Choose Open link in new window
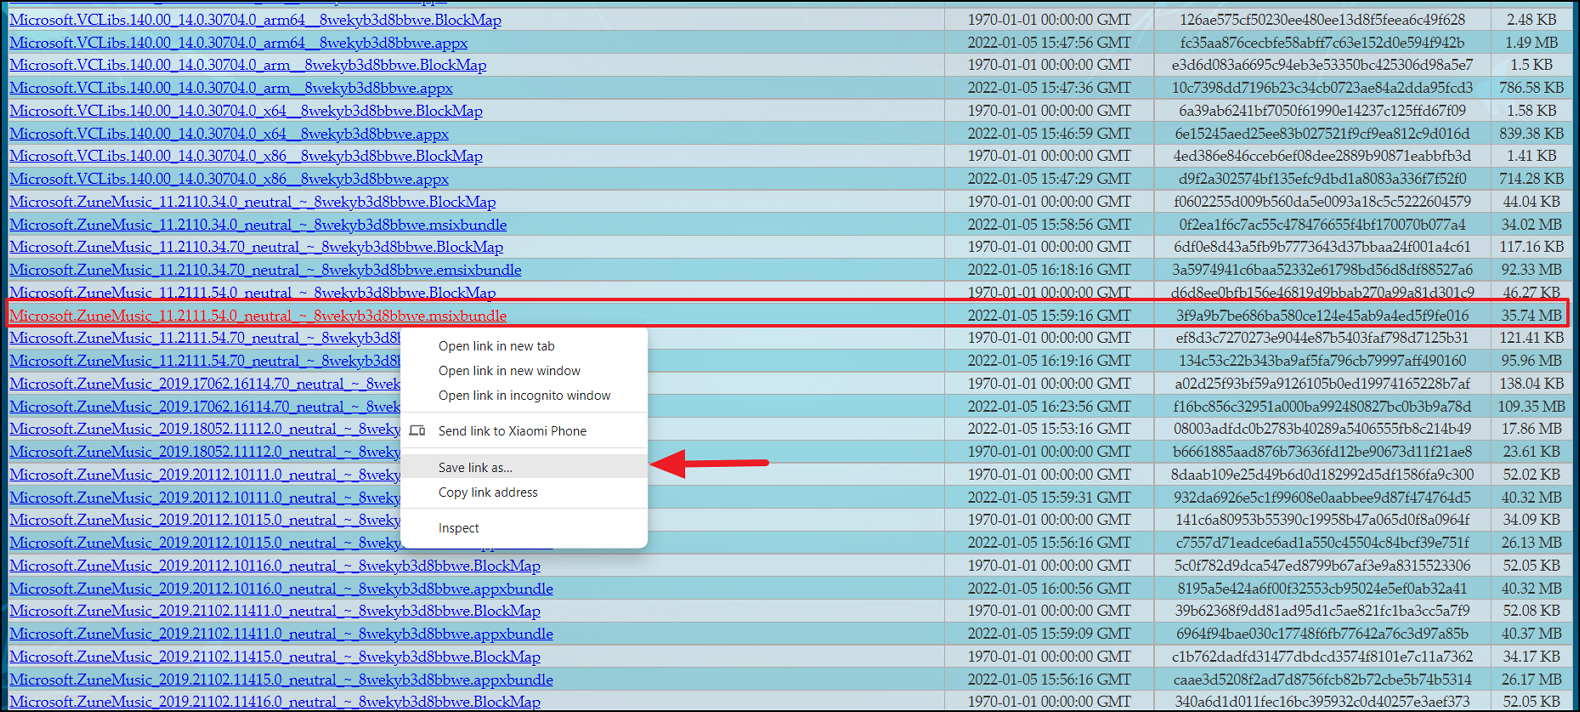This screenshot has height=712, width=1580. click(509, 371)
